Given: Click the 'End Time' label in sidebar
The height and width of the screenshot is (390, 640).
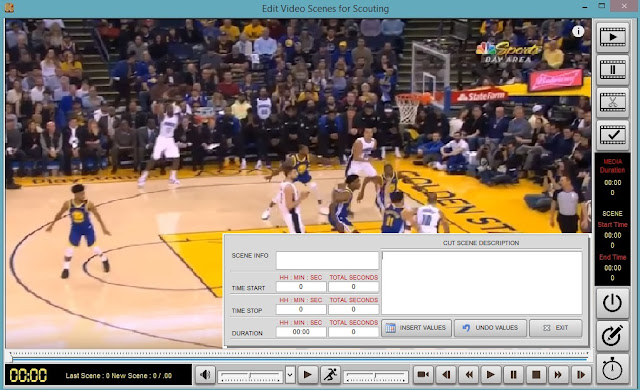Looking at the screenshot, I should [612, 257].
